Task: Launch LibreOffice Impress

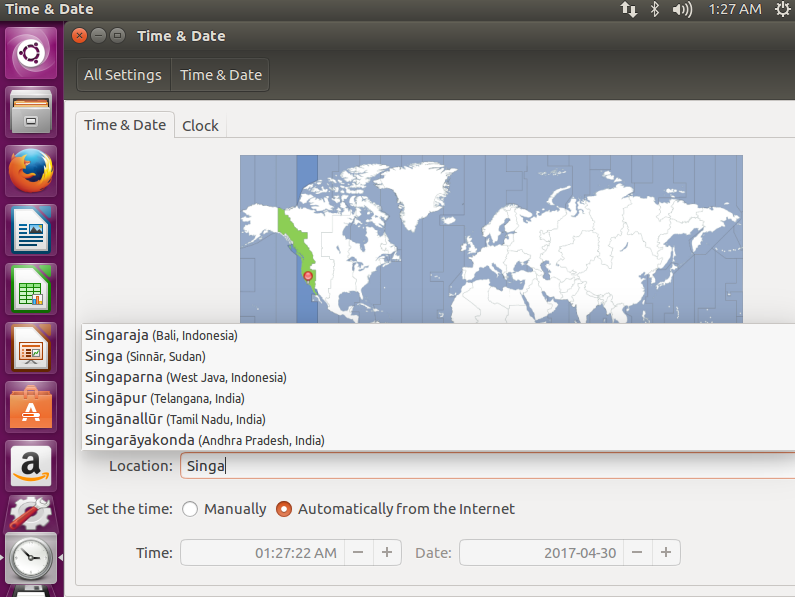Action: coord(31,348)
